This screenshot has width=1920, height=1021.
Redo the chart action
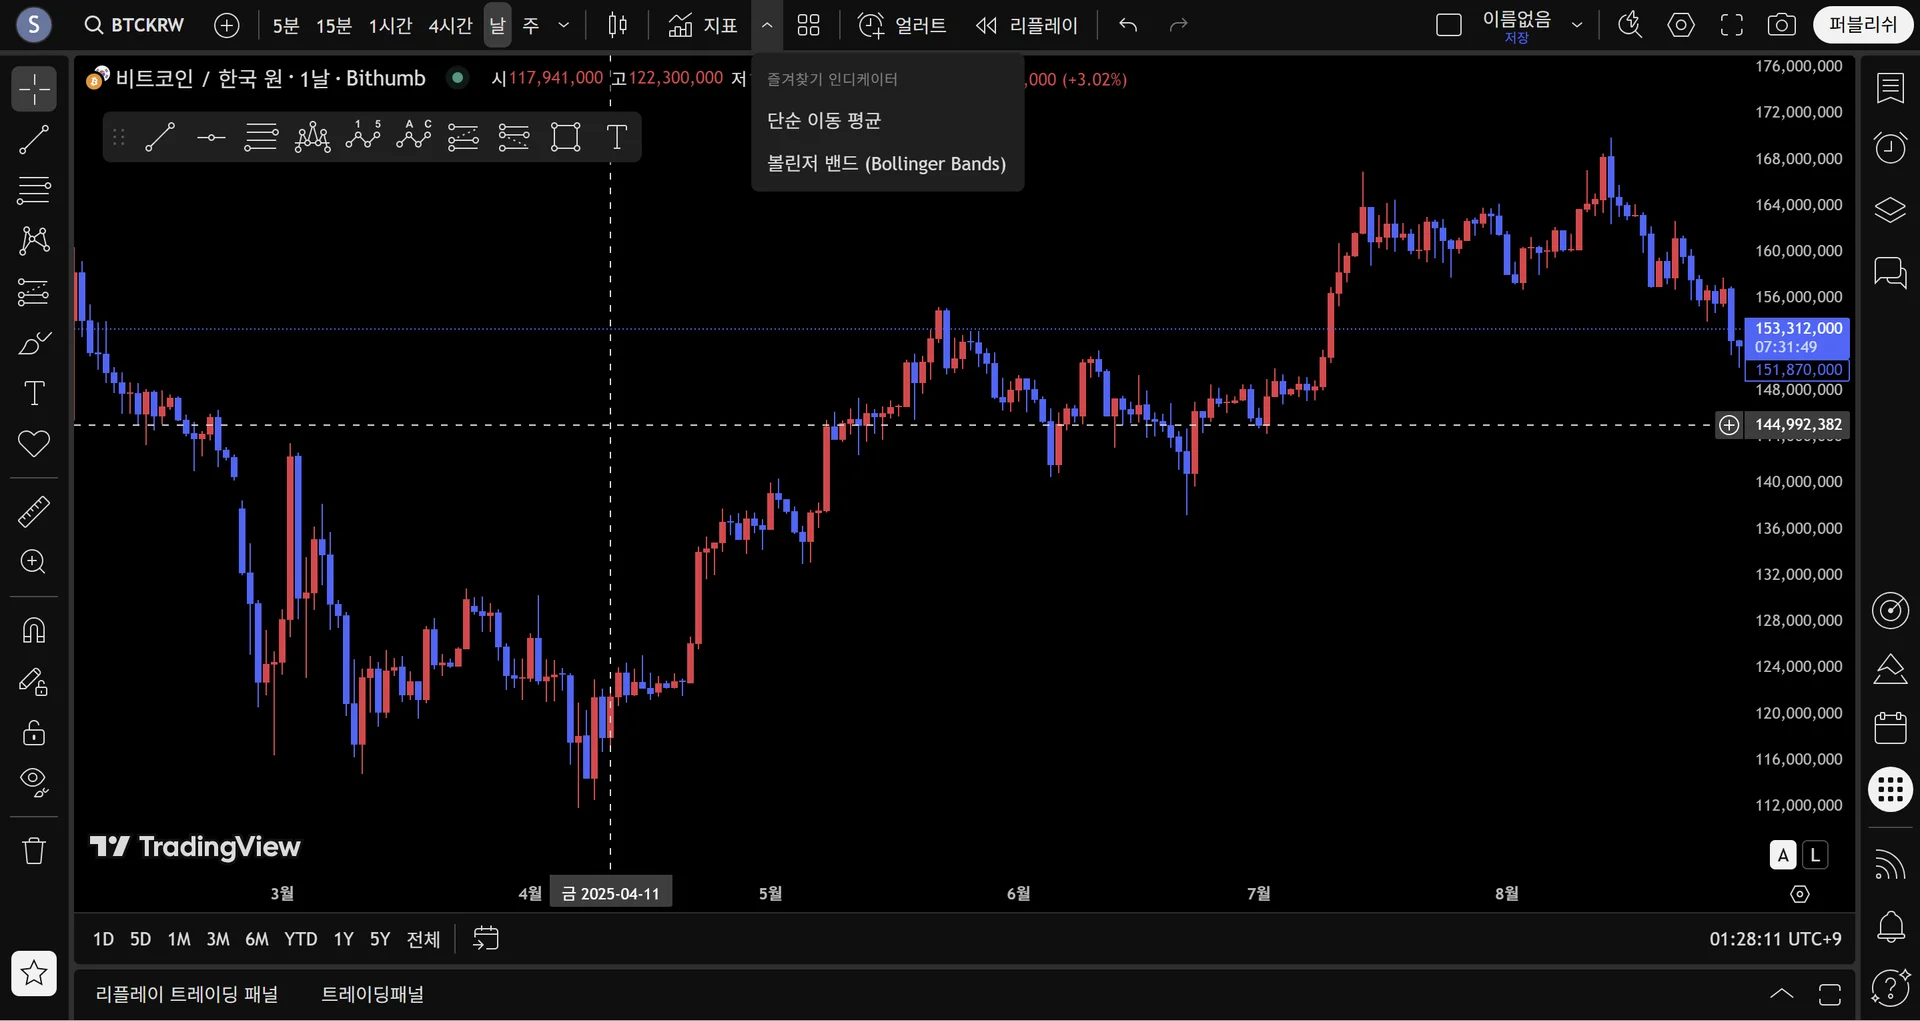1178,25
